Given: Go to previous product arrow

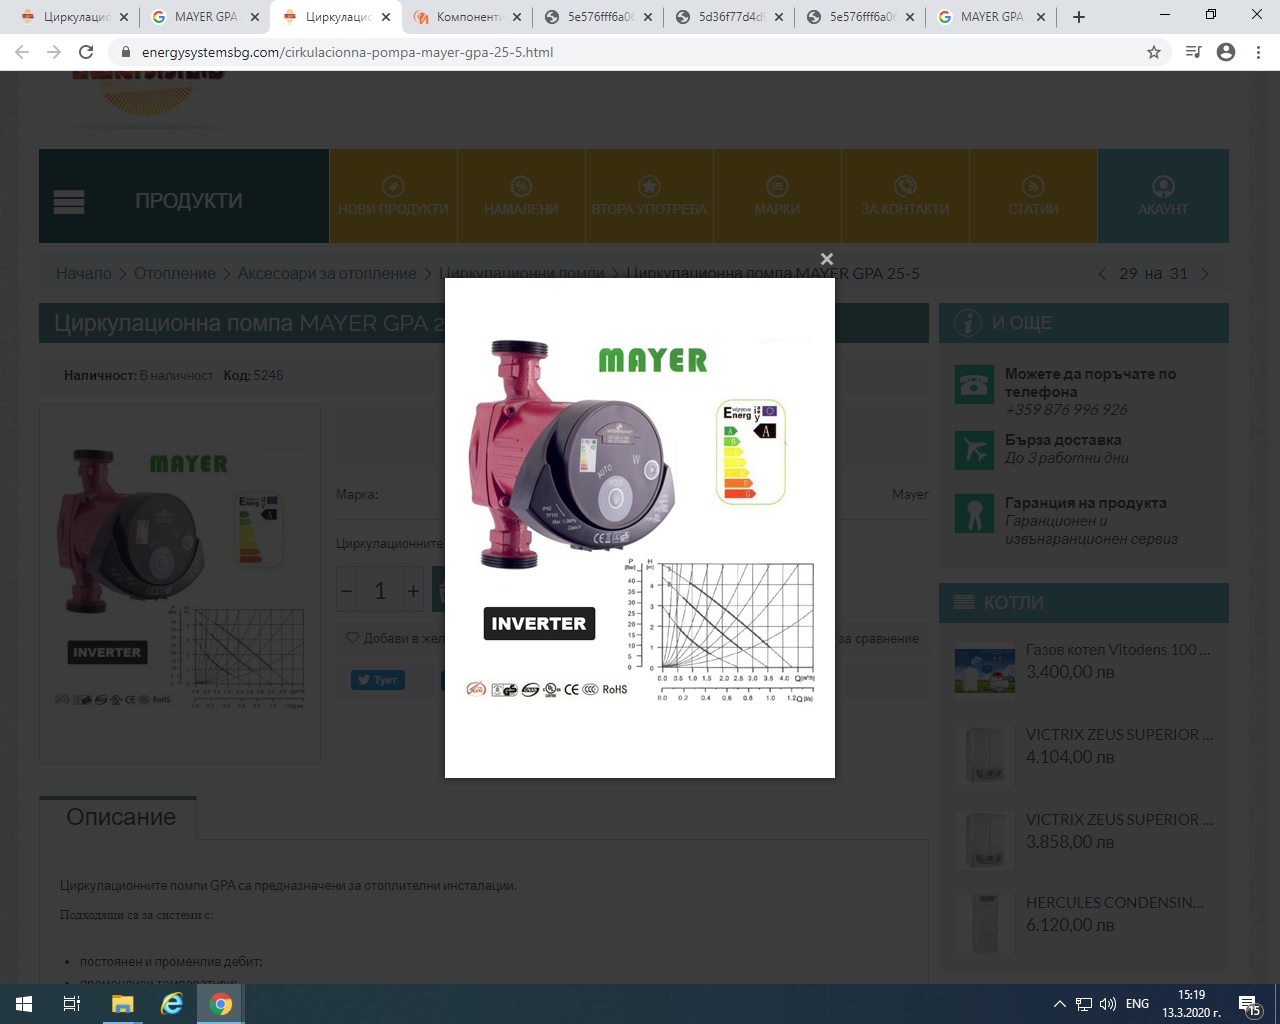Looking at the screenshot, I should tap(1102, 274).
